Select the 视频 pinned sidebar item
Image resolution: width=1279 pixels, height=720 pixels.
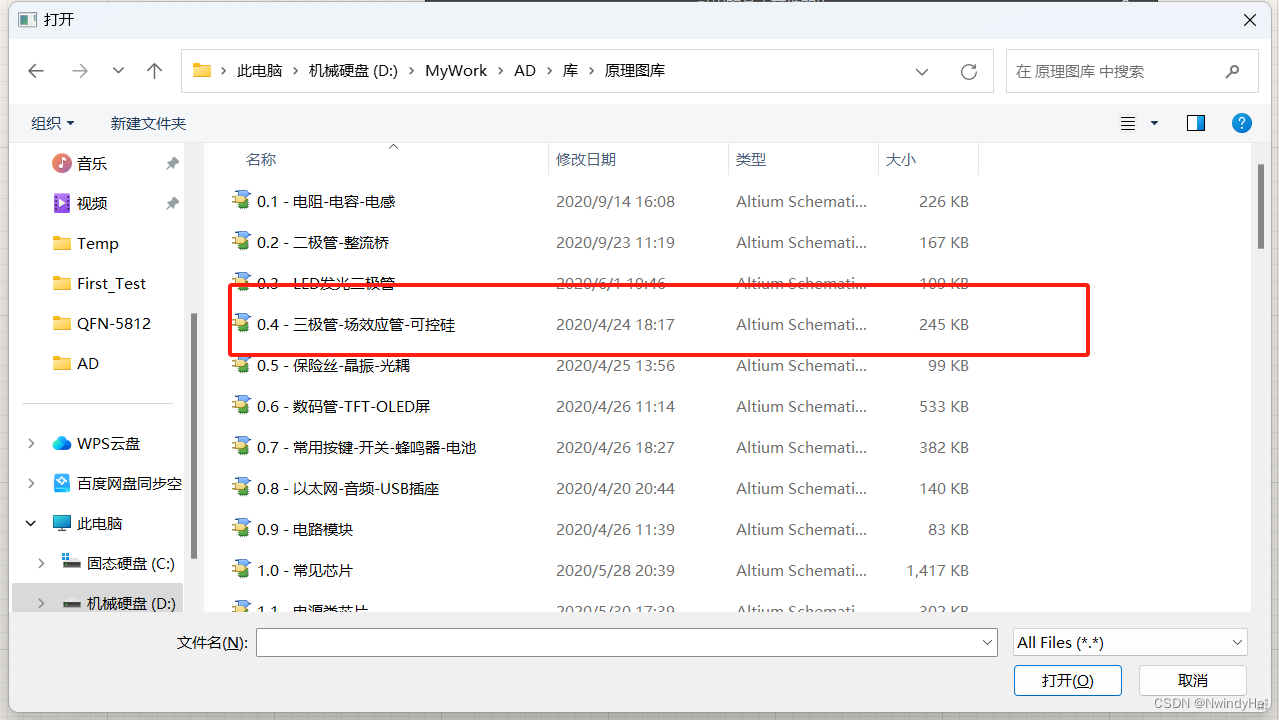[x=90, y=203]
